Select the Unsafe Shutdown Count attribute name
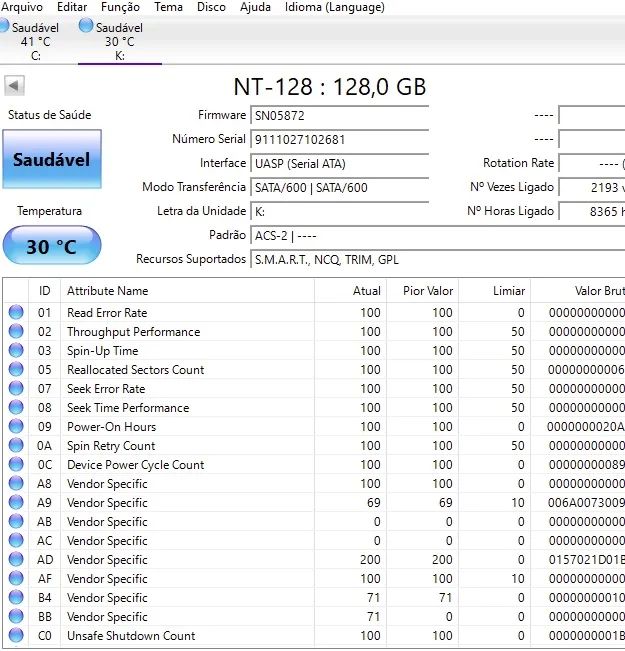Viewport: 625px width, 651px height. (131, 636)
